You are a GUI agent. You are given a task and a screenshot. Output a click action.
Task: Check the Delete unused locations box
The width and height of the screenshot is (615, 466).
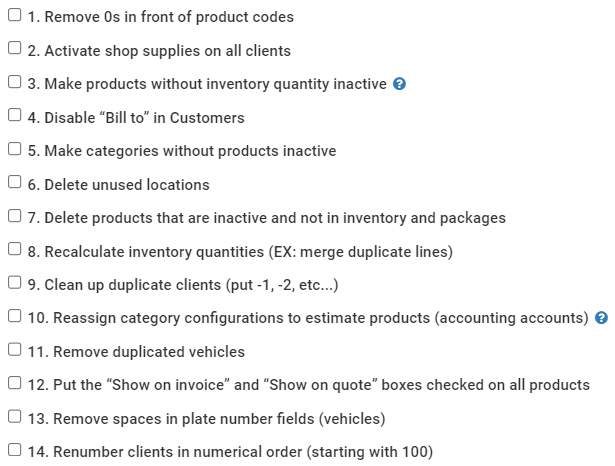tap(15, 183)
